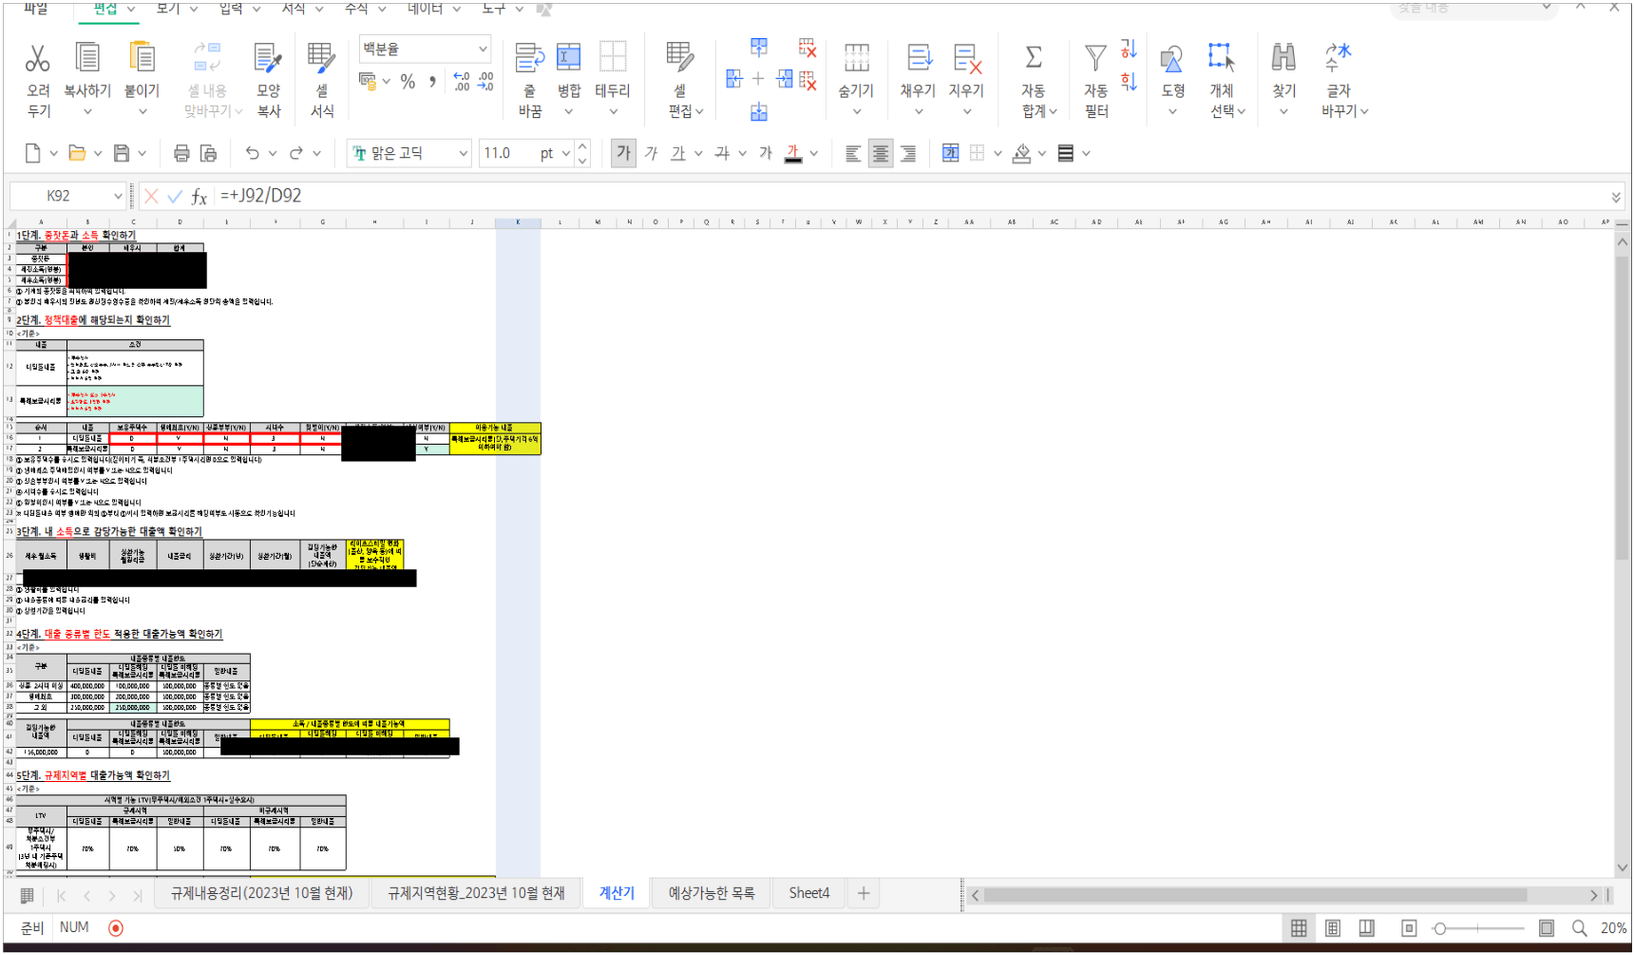Click the redo arrow icon

[x=296, y=153]
